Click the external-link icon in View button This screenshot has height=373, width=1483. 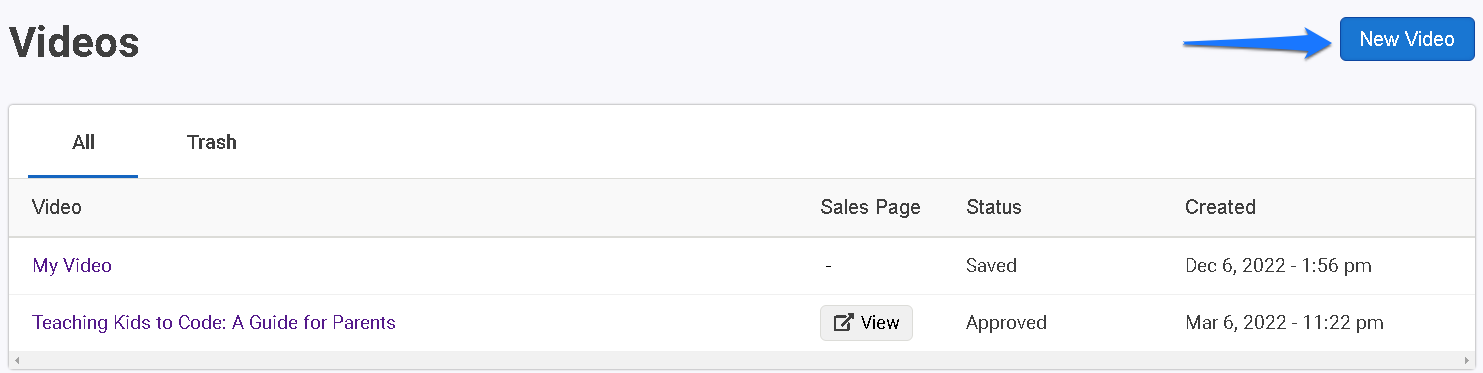843,323
